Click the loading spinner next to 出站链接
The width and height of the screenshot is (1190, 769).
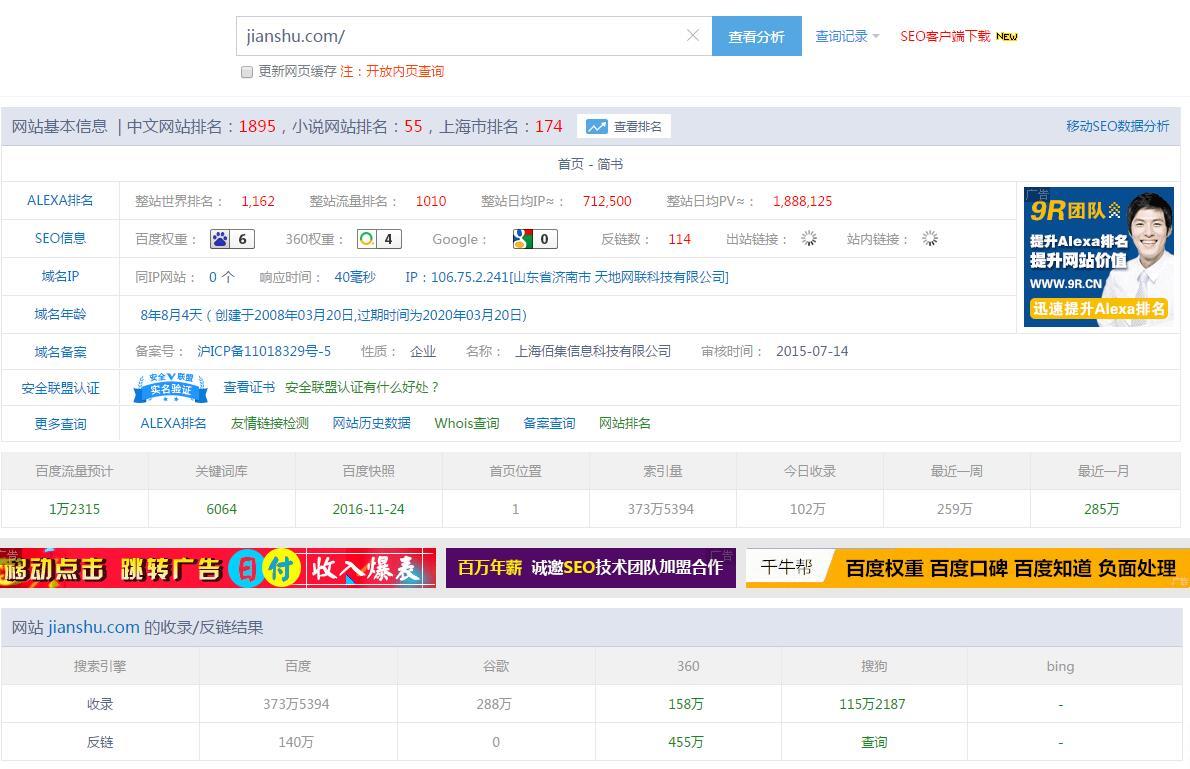click(808, 239)
